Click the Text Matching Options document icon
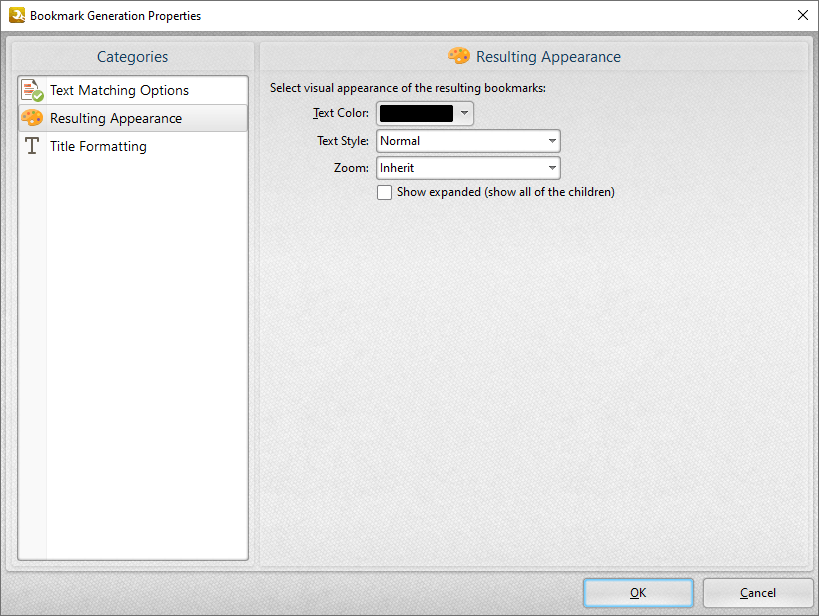This screenshot has height=616, width=819. (32, 90)
